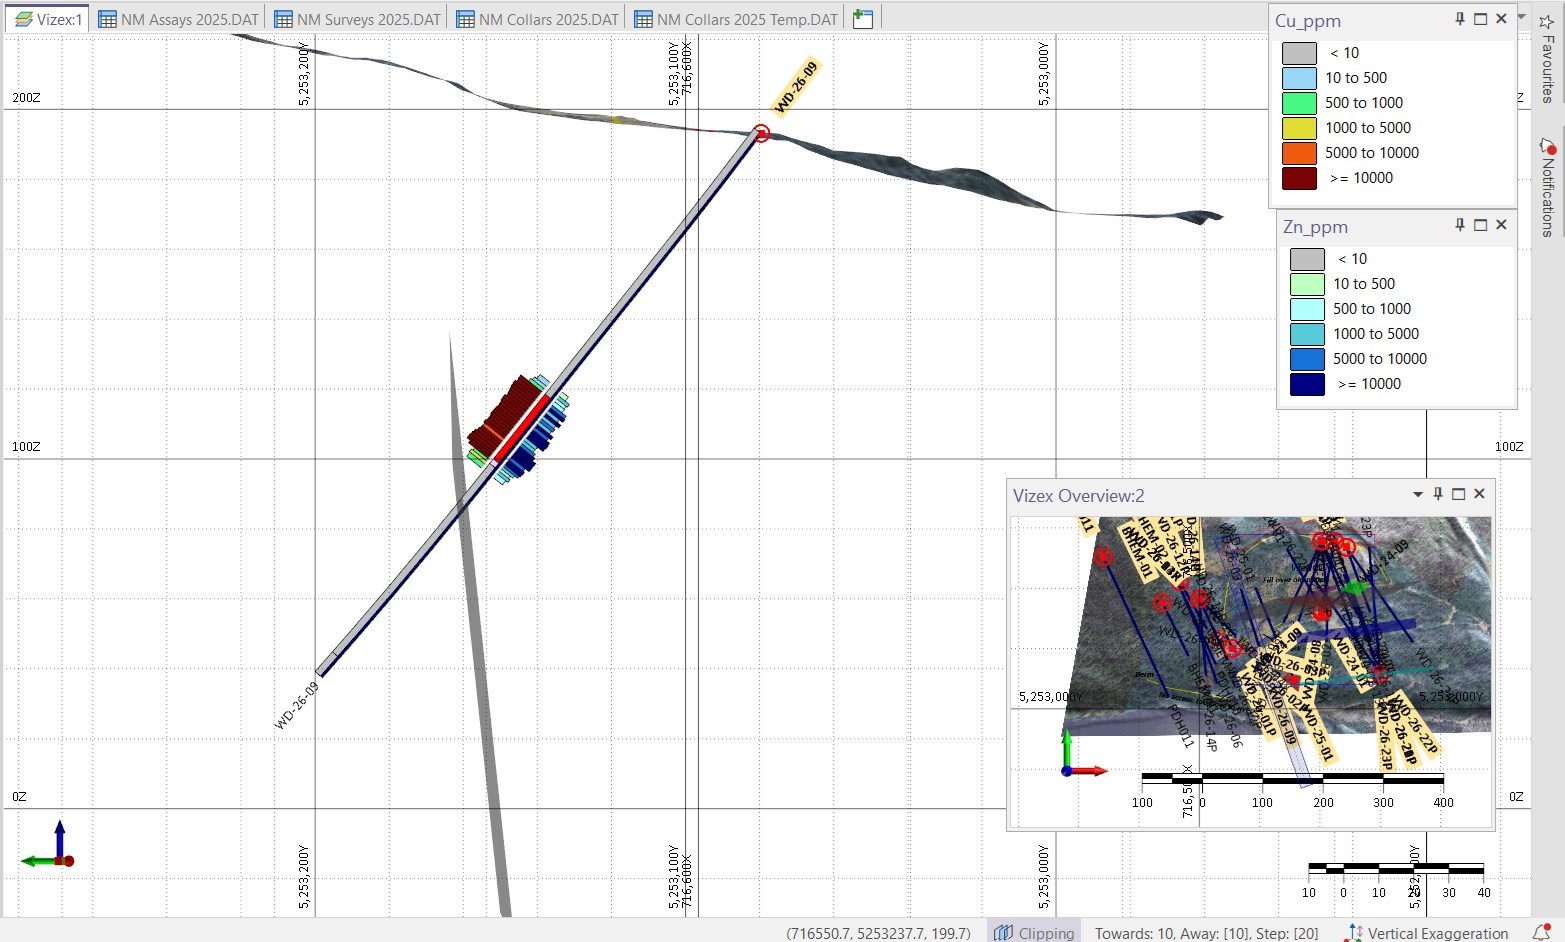Click the 100Z elevation label on the left edge

pyautogui.click(x=27, y=447)
